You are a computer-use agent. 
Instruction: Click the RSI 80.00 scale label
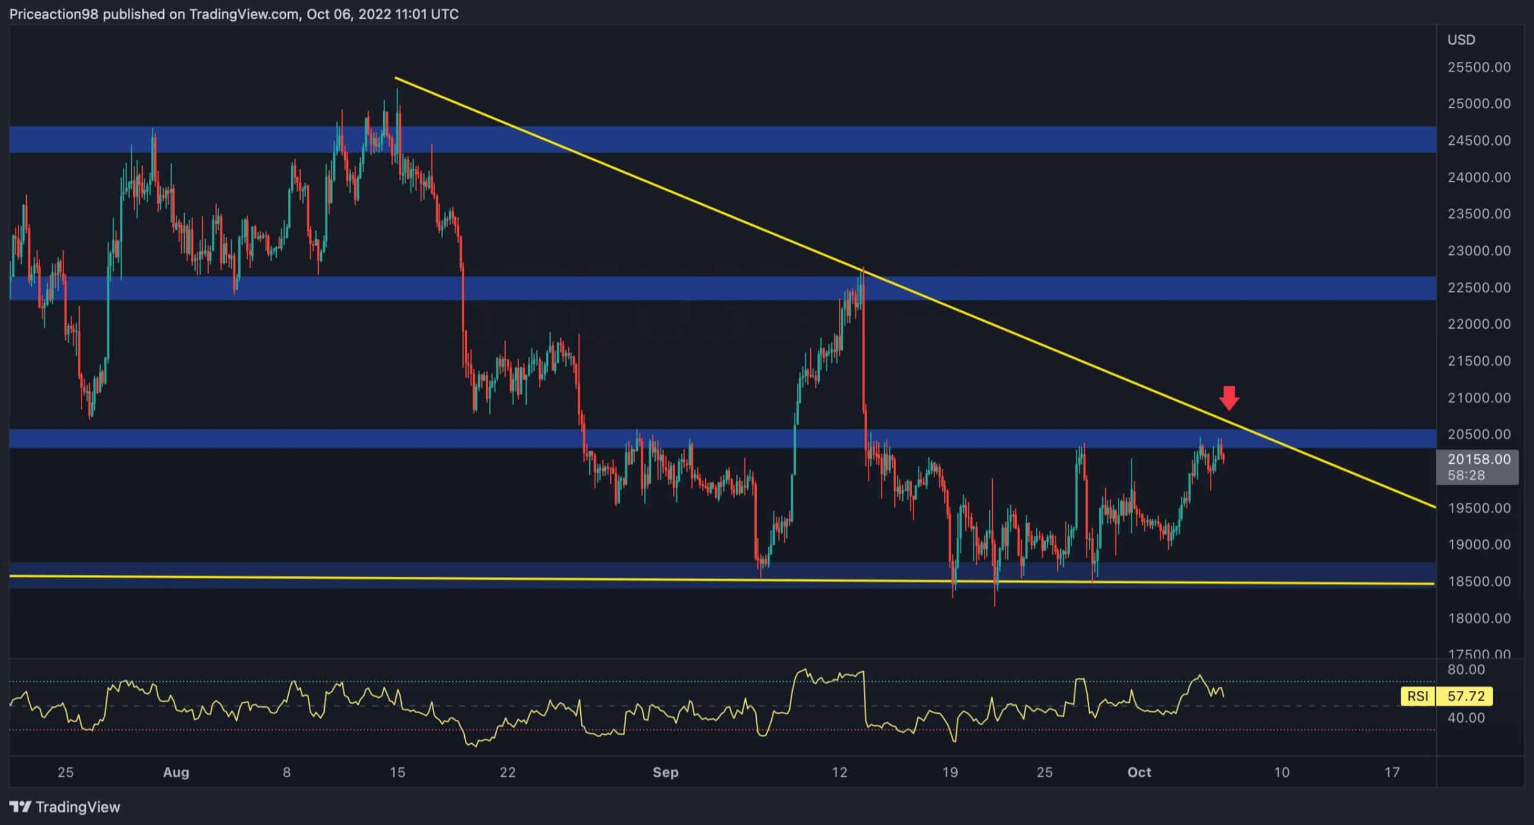pyautogui.click(x=1465, y=670)
